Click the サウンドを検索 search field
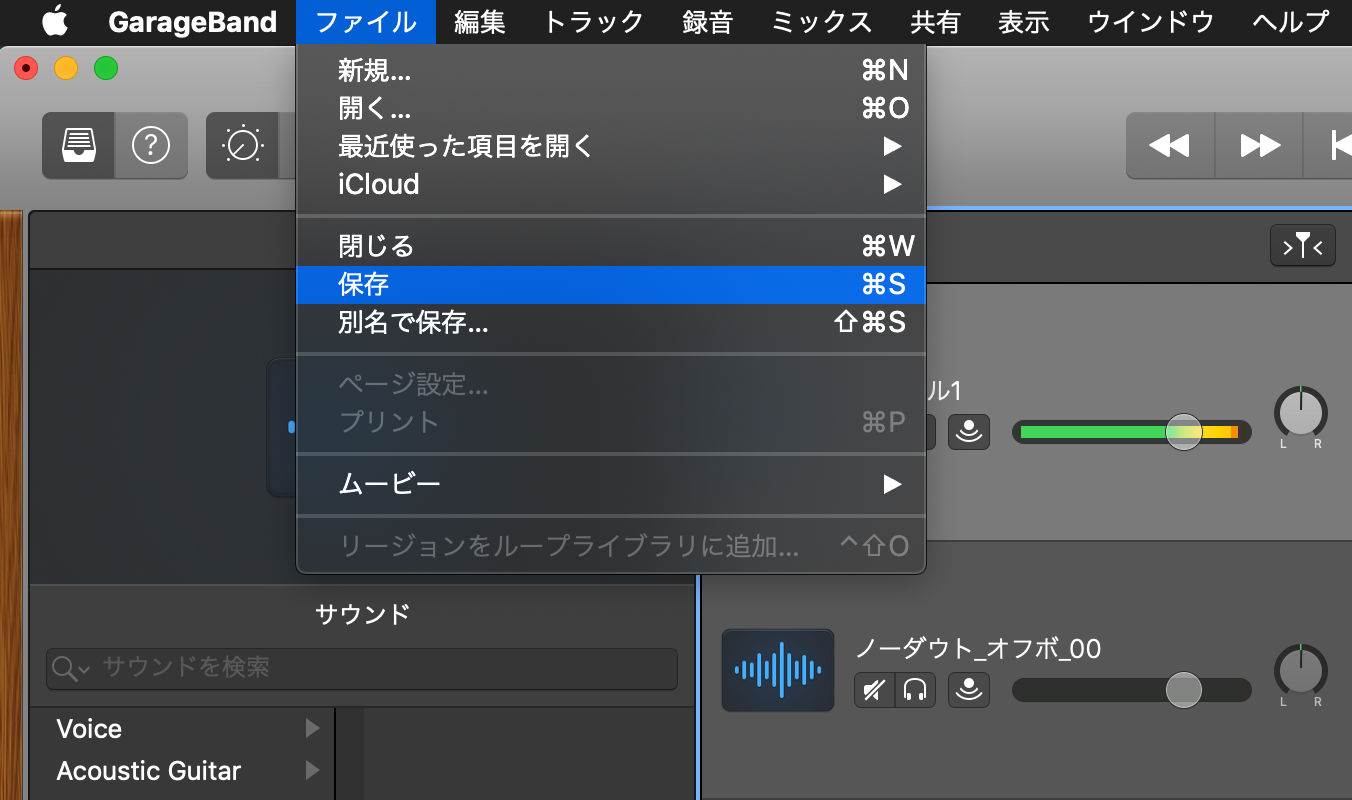 [x=362, y=668]
